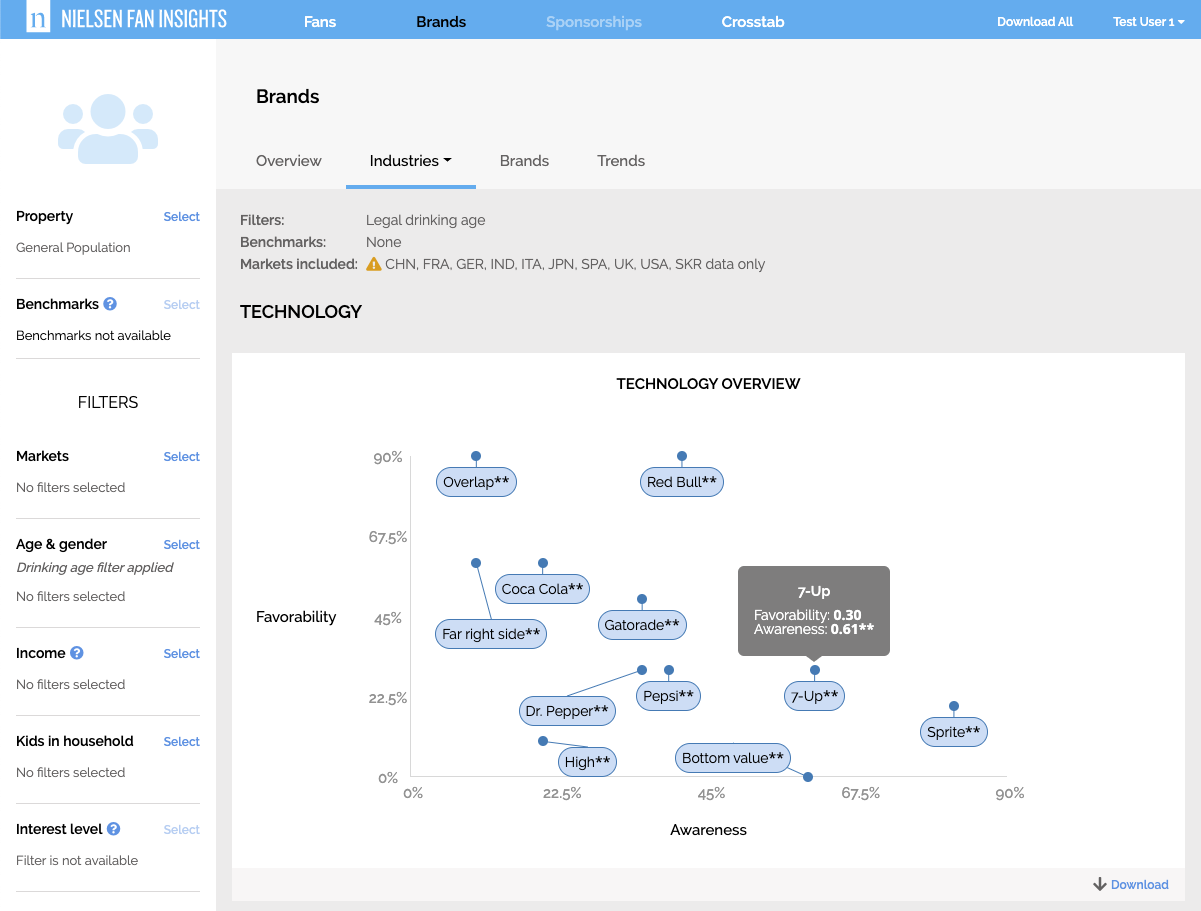Switch to the Overview tab
The height and width of the screenshot is (911, 1201).
(x=288, y=161)
